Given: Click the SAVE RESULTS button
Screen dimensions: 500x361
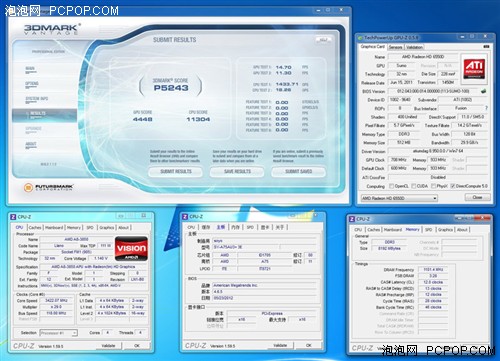Looking at the screenshot, I should 237,171.
